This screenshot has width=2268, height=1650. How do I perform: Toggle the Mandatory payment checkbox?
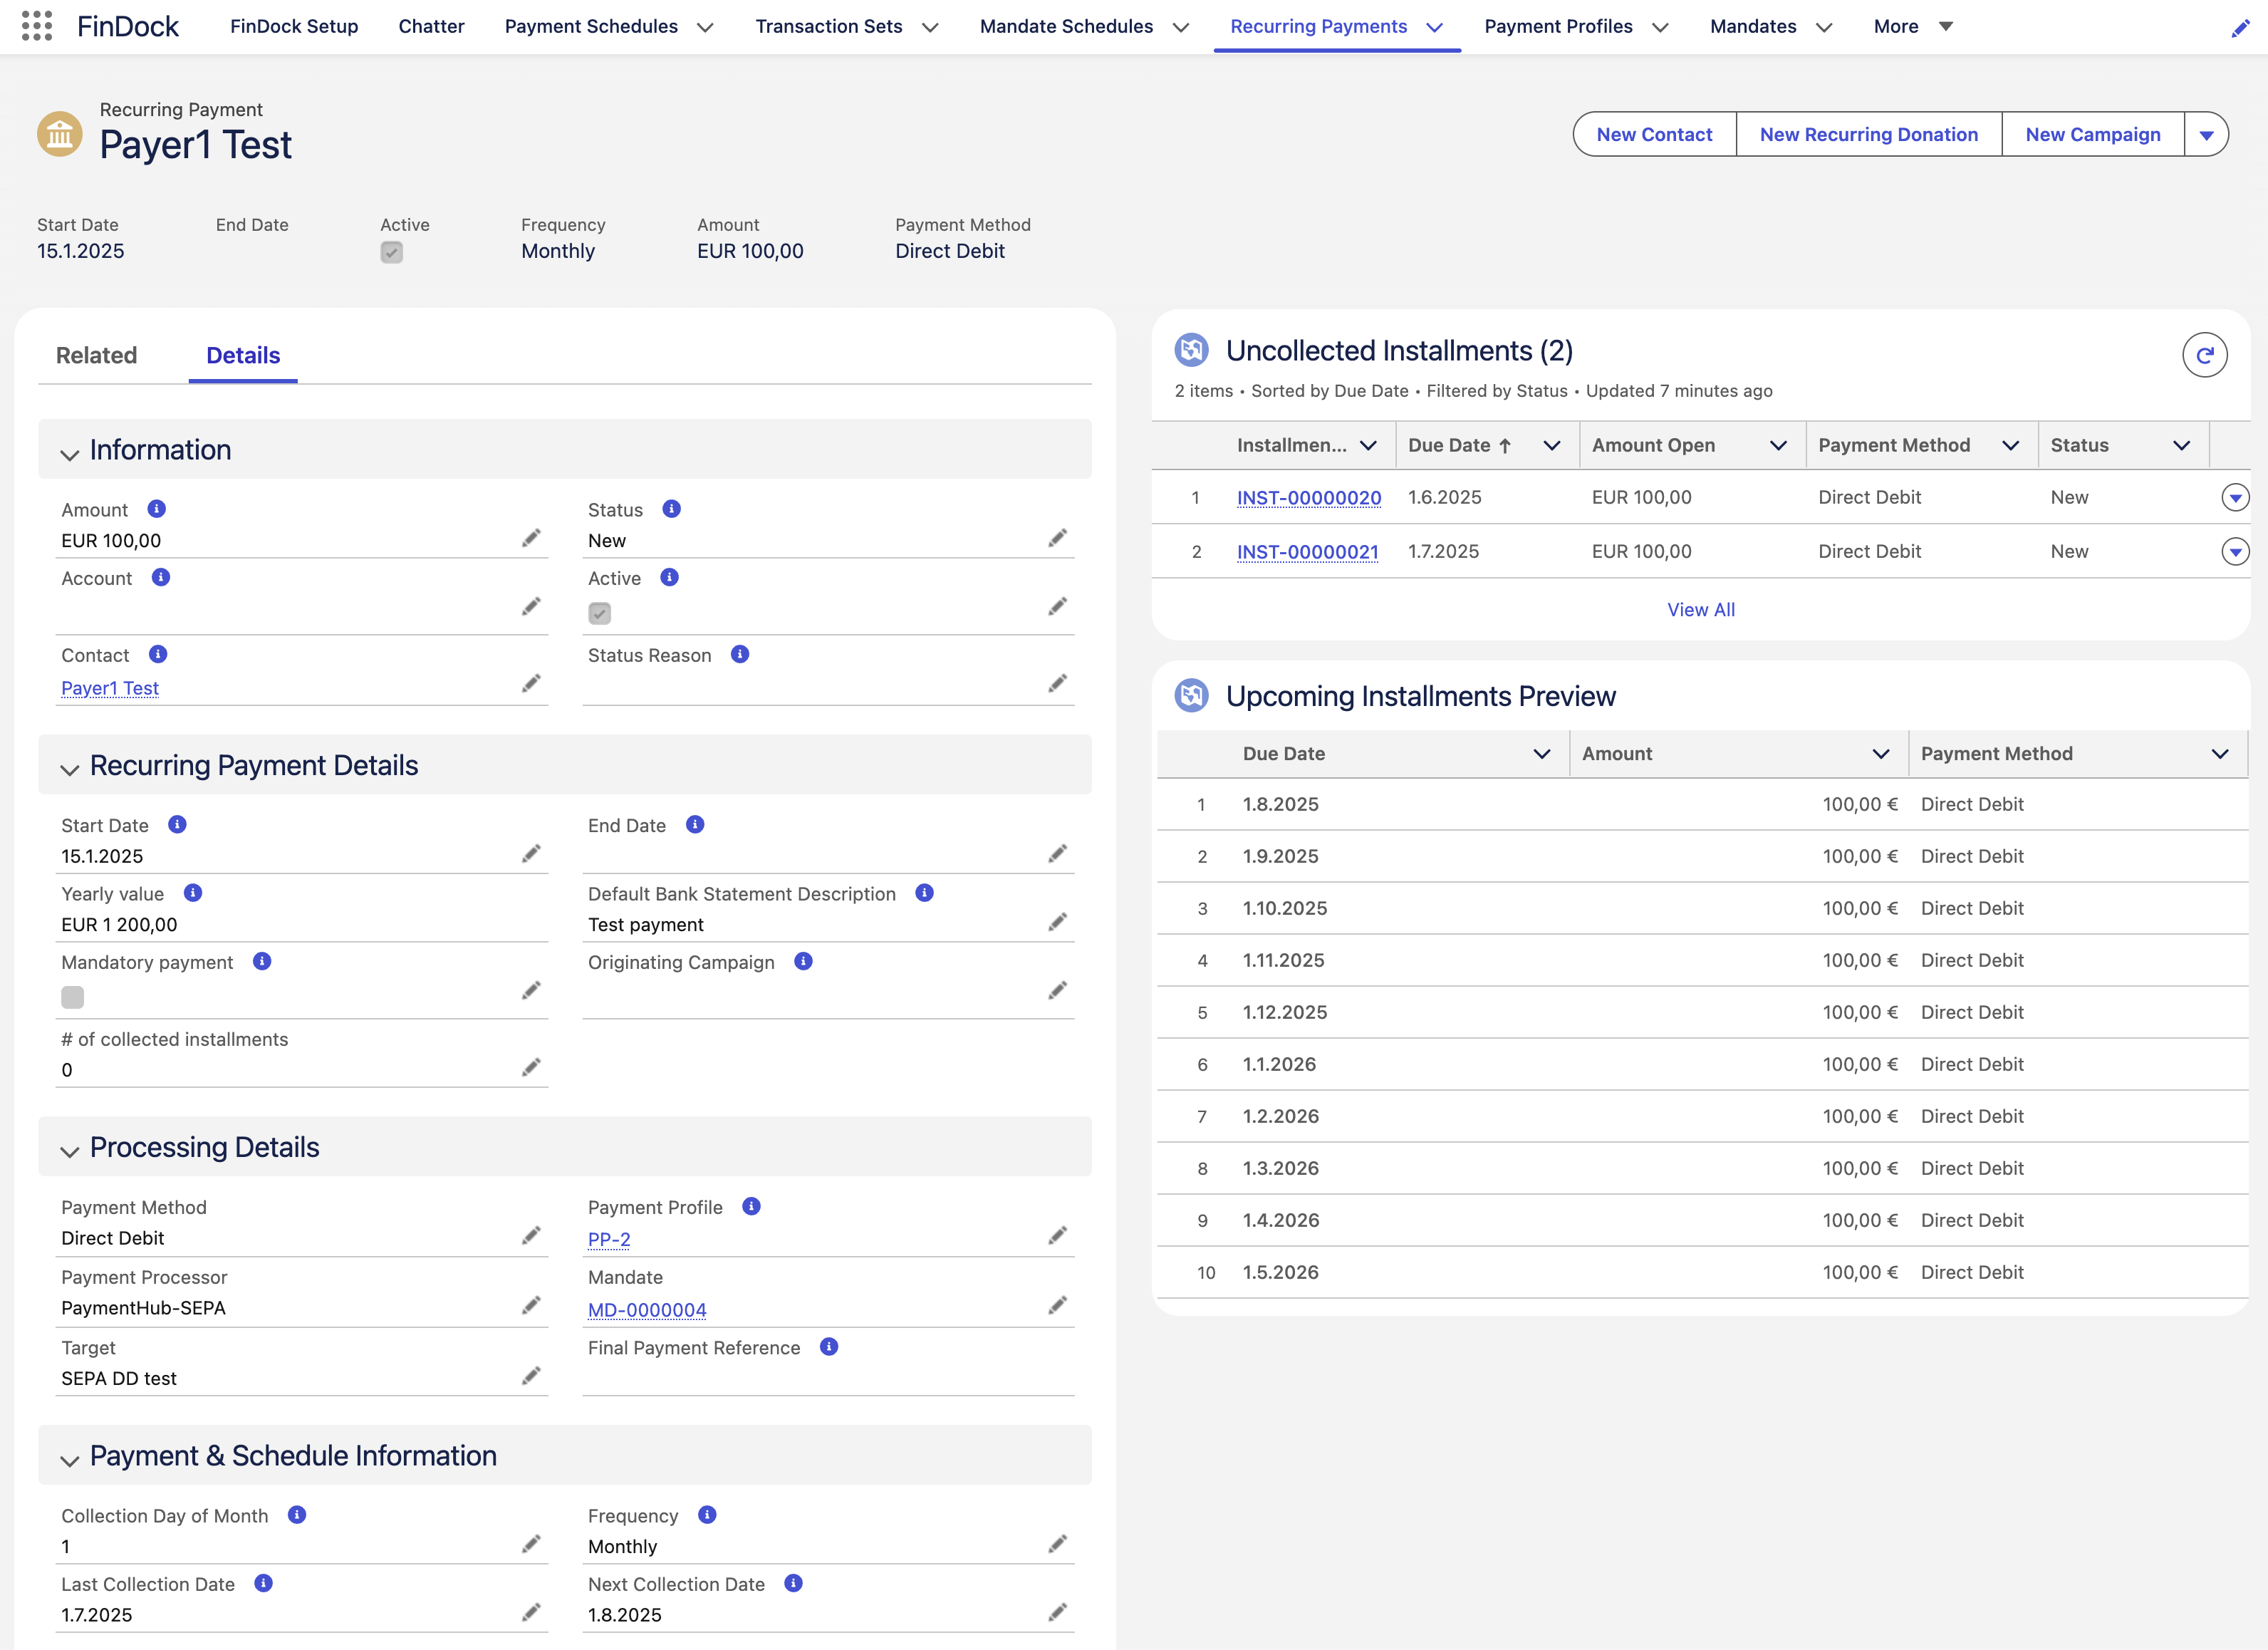[x=71, y=997]
